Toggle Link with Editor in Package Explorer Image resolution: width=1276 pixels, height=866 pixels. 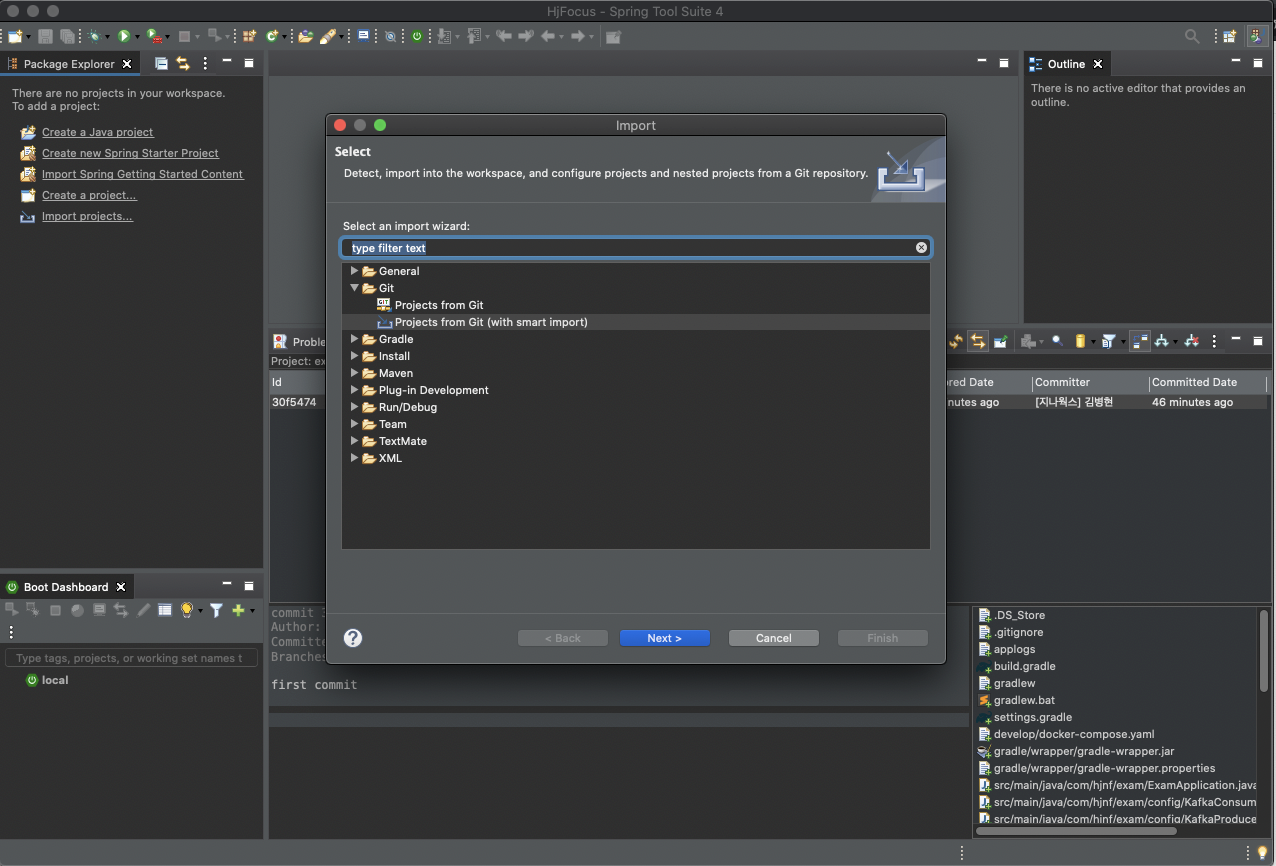(183, 63)
